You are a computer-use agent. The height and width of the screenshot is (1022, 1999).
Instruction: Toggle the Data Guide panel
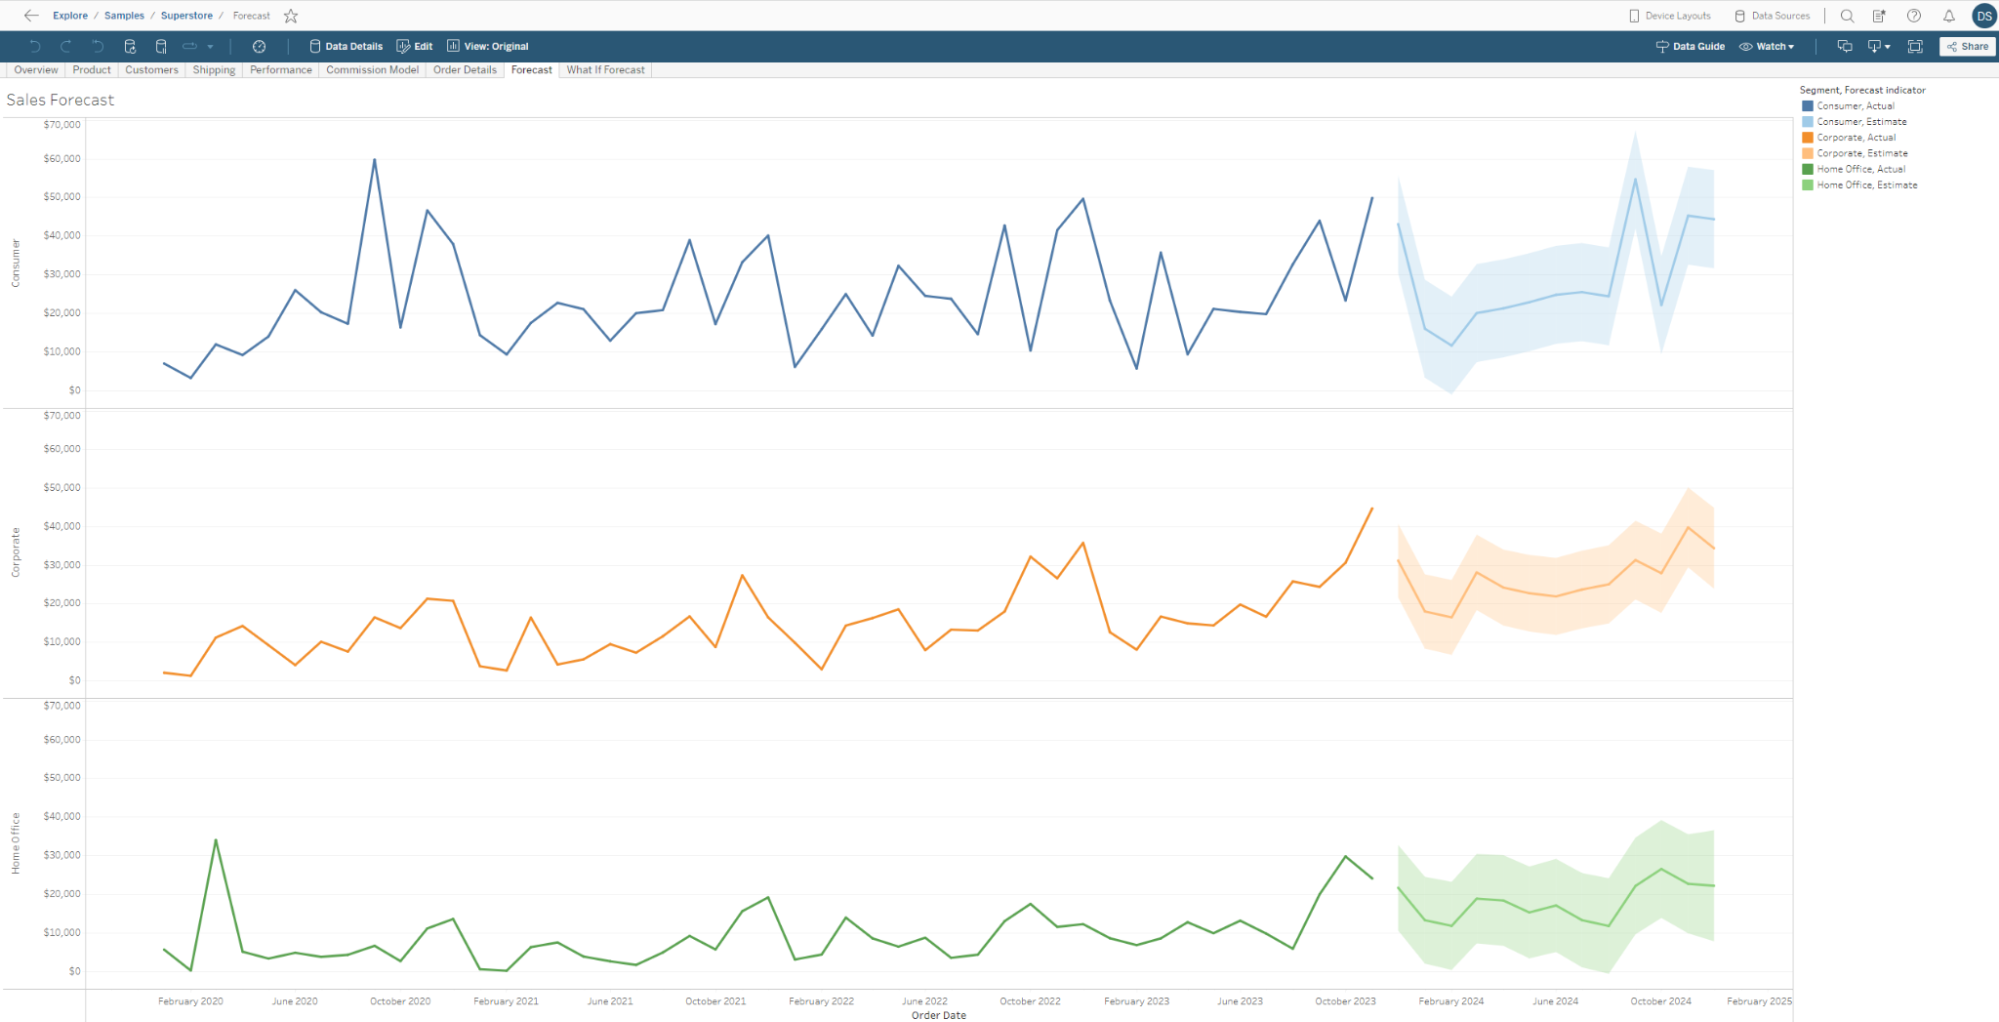[1692, 46]
